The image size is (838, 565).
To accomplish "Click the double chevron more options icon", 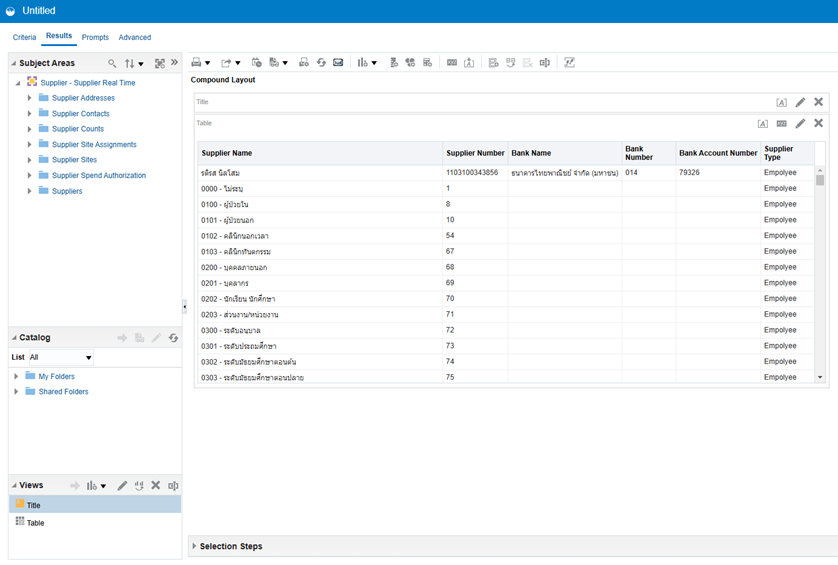I will (174, 63).
